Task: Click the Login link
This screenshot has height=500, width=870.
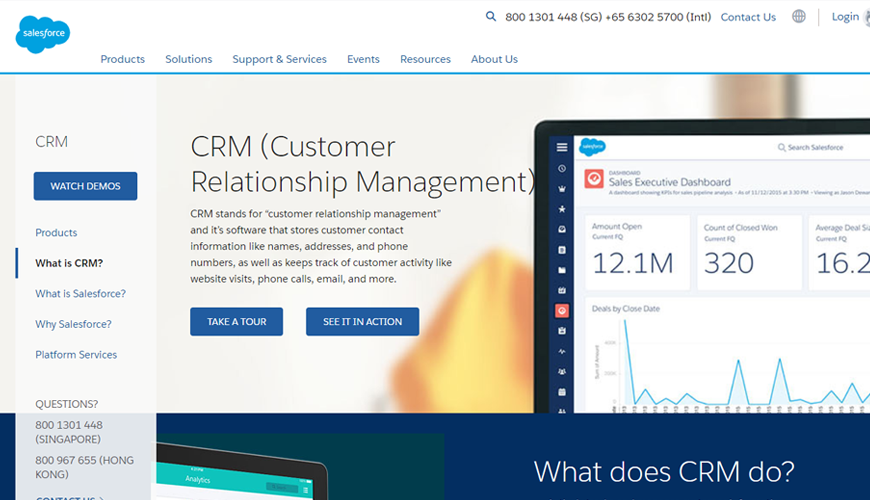Action: tap(845, 17)
